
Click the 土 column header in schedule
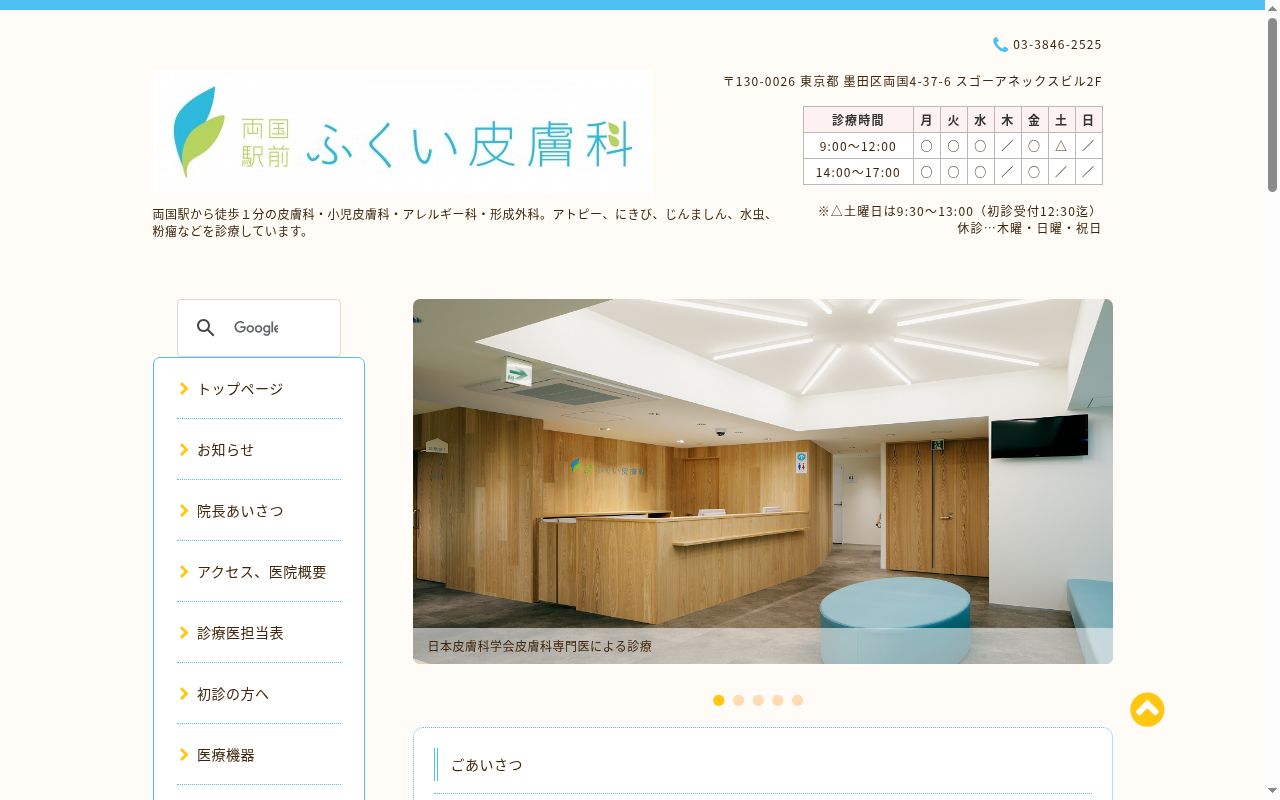click(1061, 120)
